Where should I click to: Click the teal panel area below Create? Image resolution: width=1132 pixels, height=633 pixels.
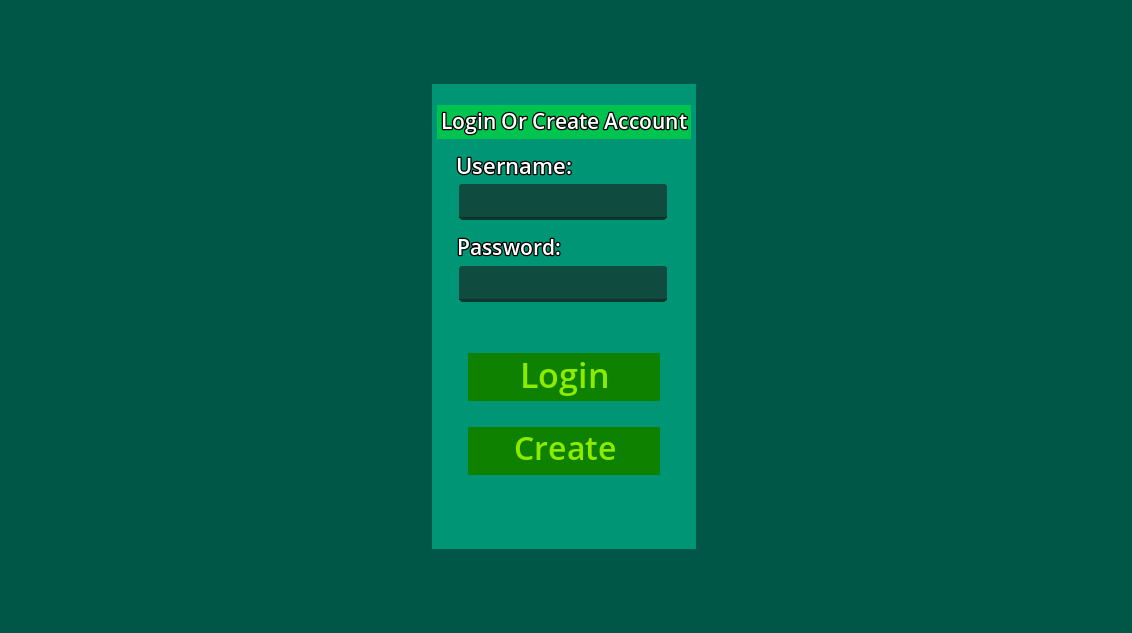pos(564,511)
